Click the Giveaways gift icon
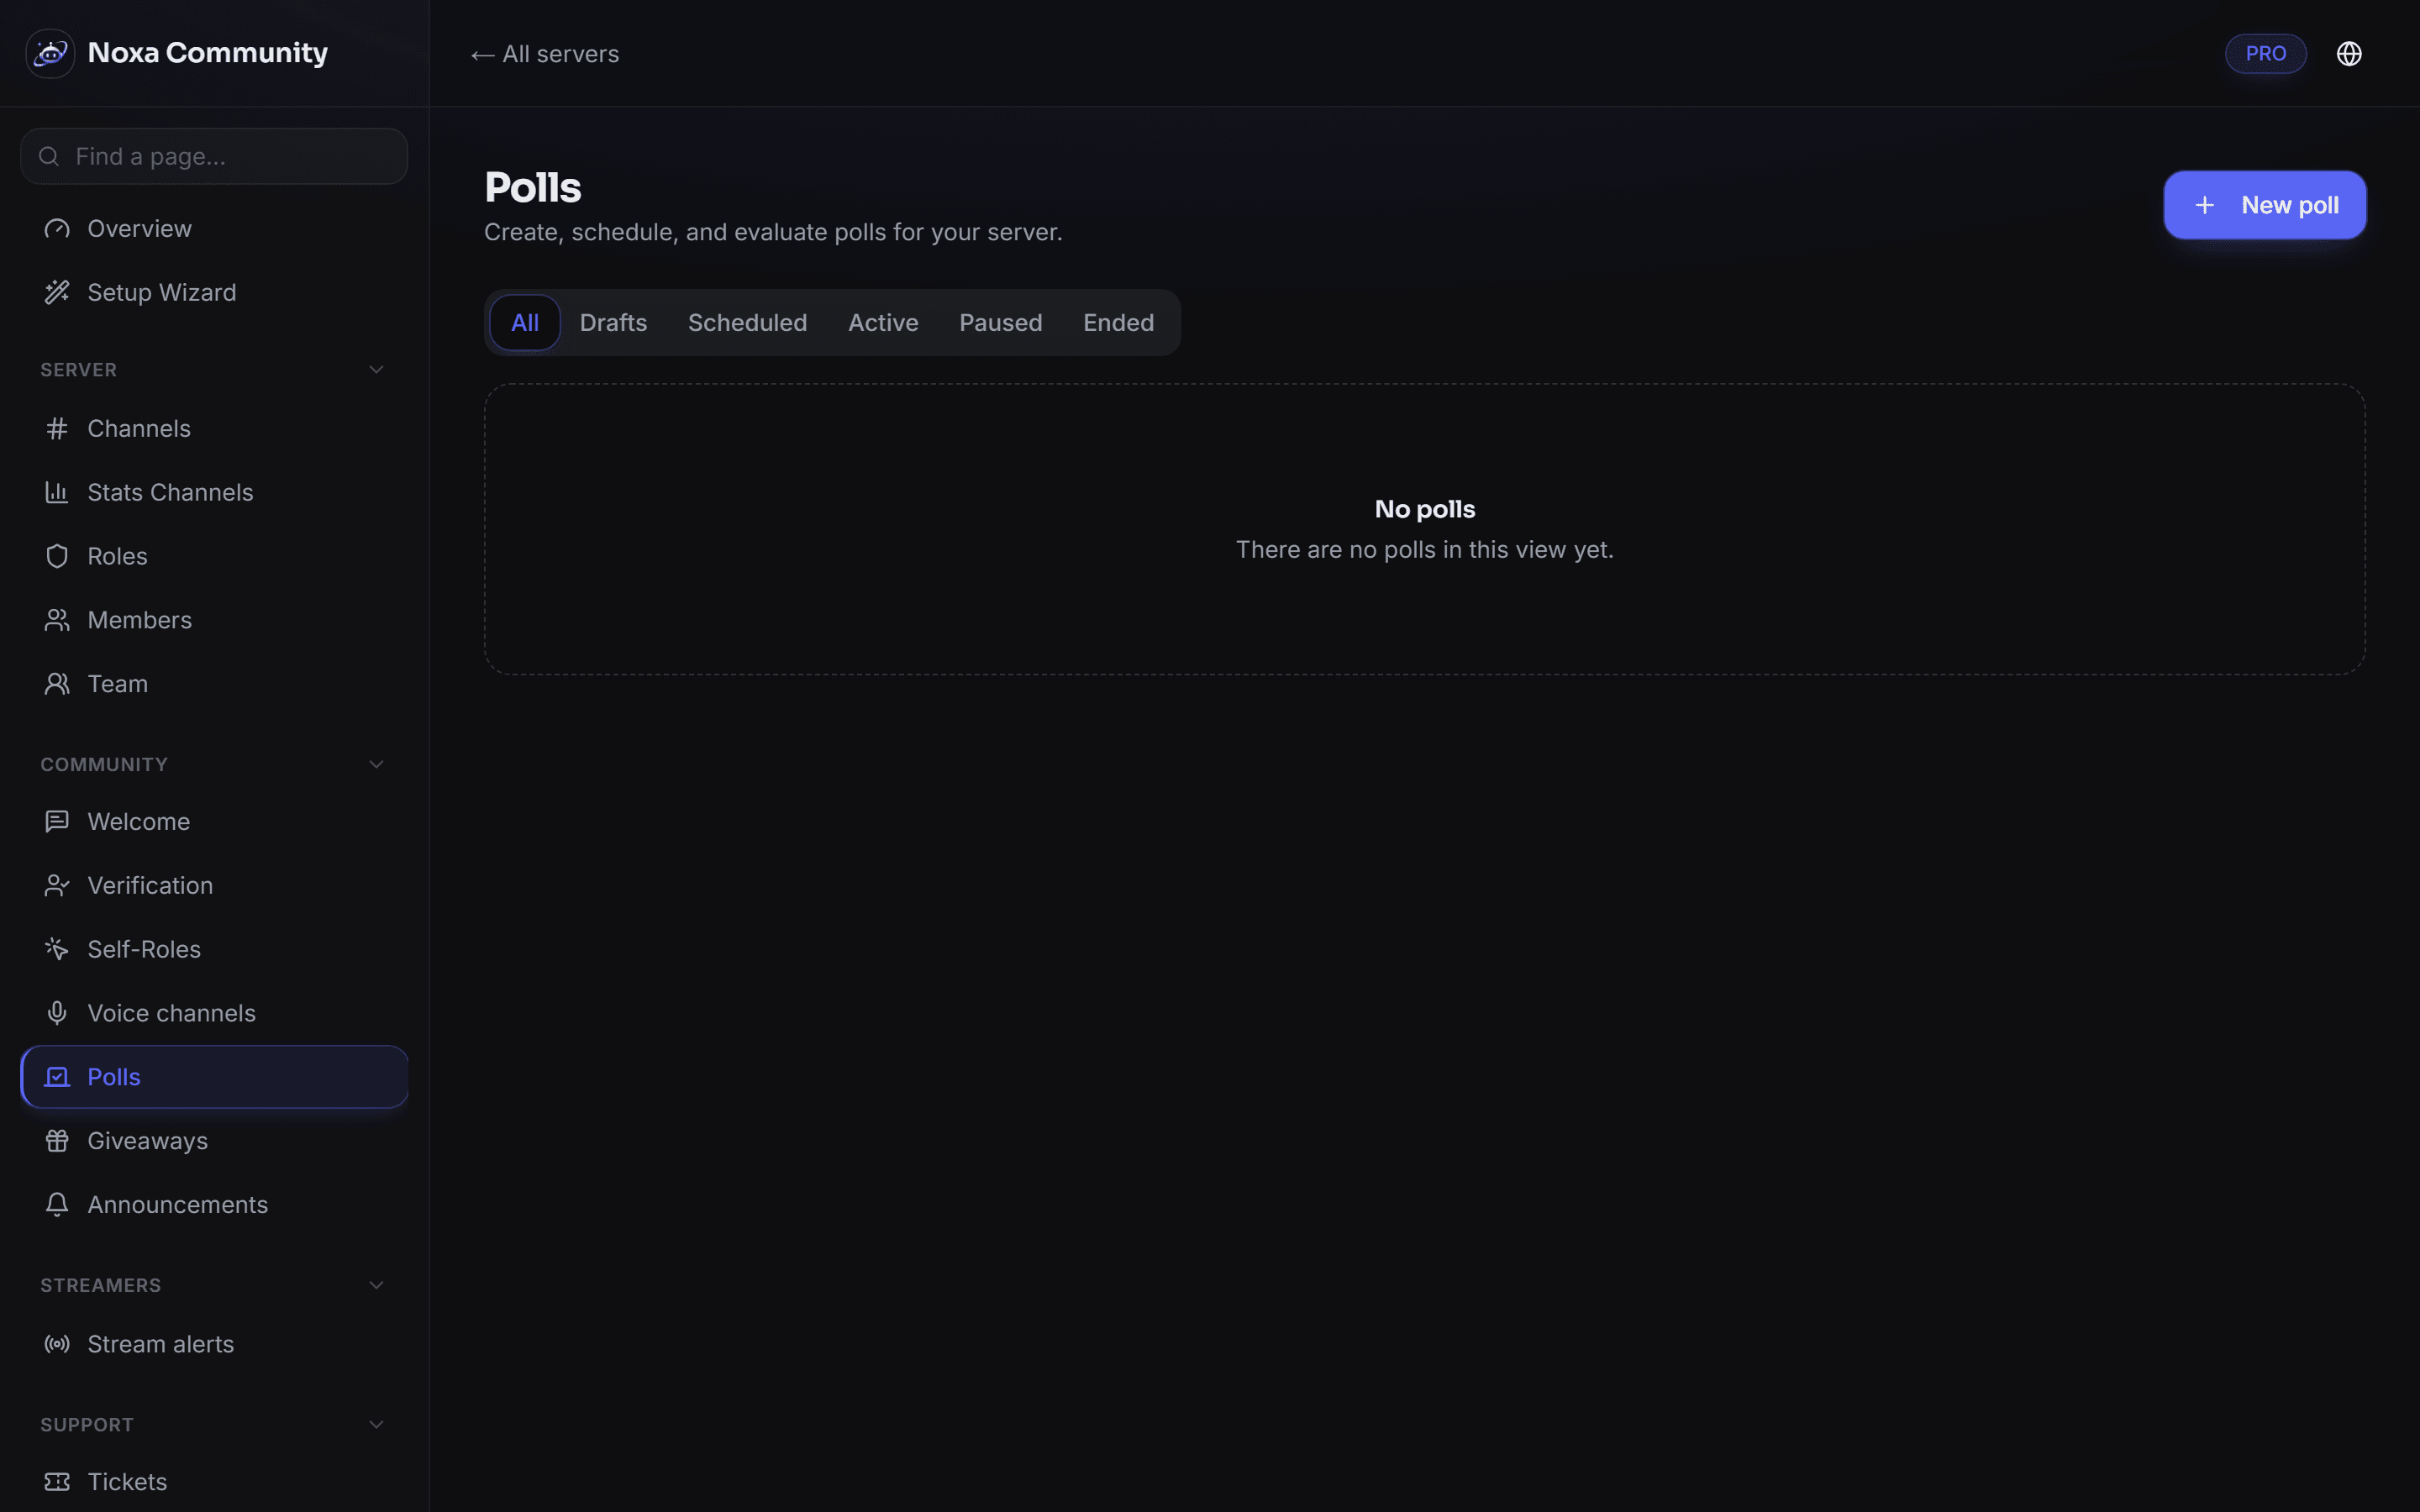This screenshot has height=1512, width=2420. tap(57, 1142)
